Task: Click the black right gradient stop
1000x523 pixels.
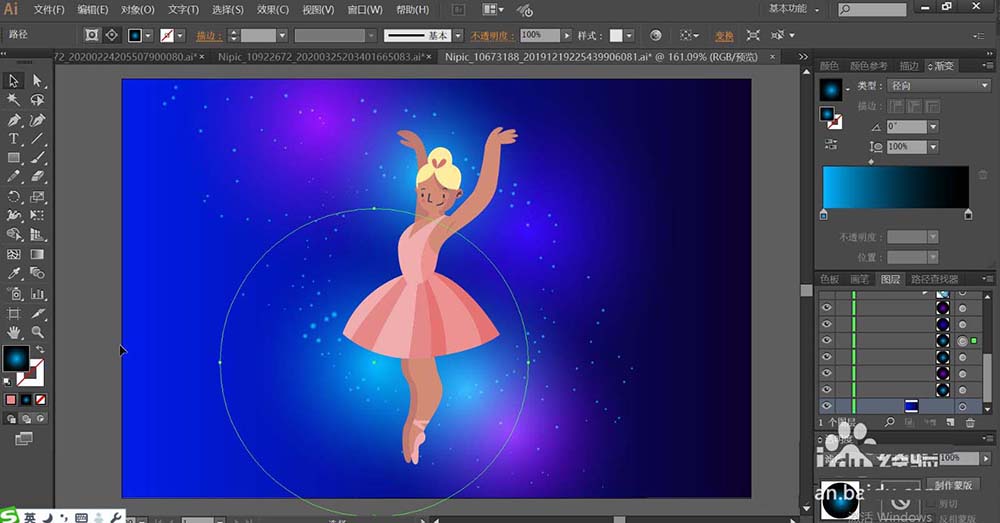Action: 968,214
